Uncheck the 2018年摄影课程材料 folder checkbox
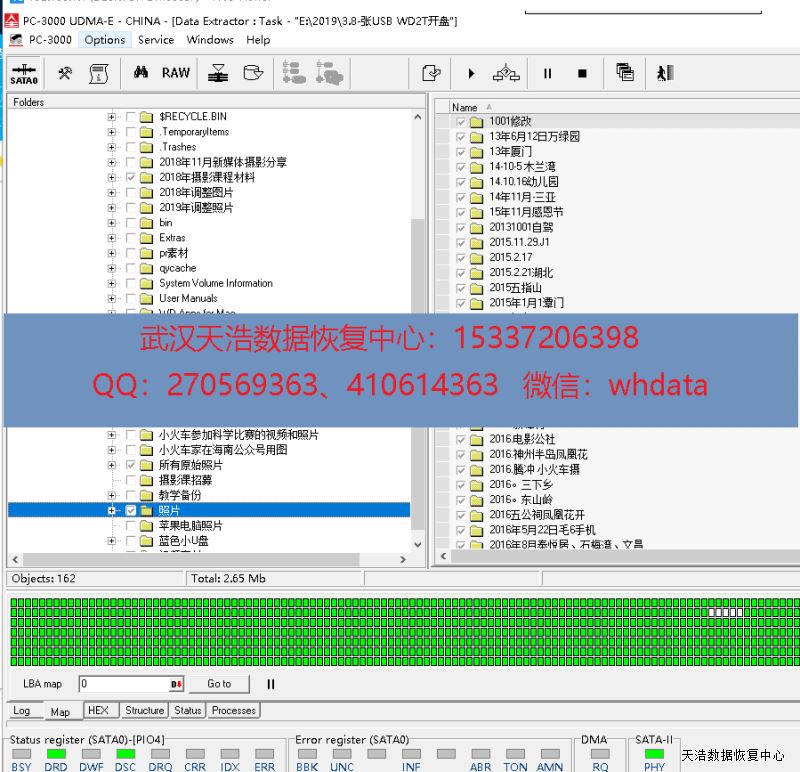The width and height of the screenshot is (800, 772). click(x=131, y=177)
